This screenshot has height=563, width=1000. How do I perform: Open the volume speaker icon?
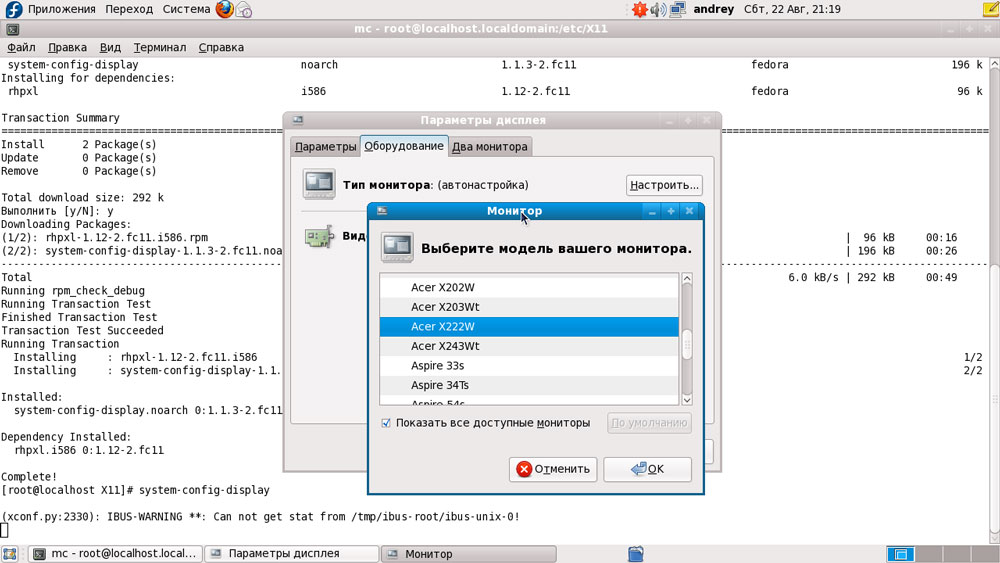(657, 10)
